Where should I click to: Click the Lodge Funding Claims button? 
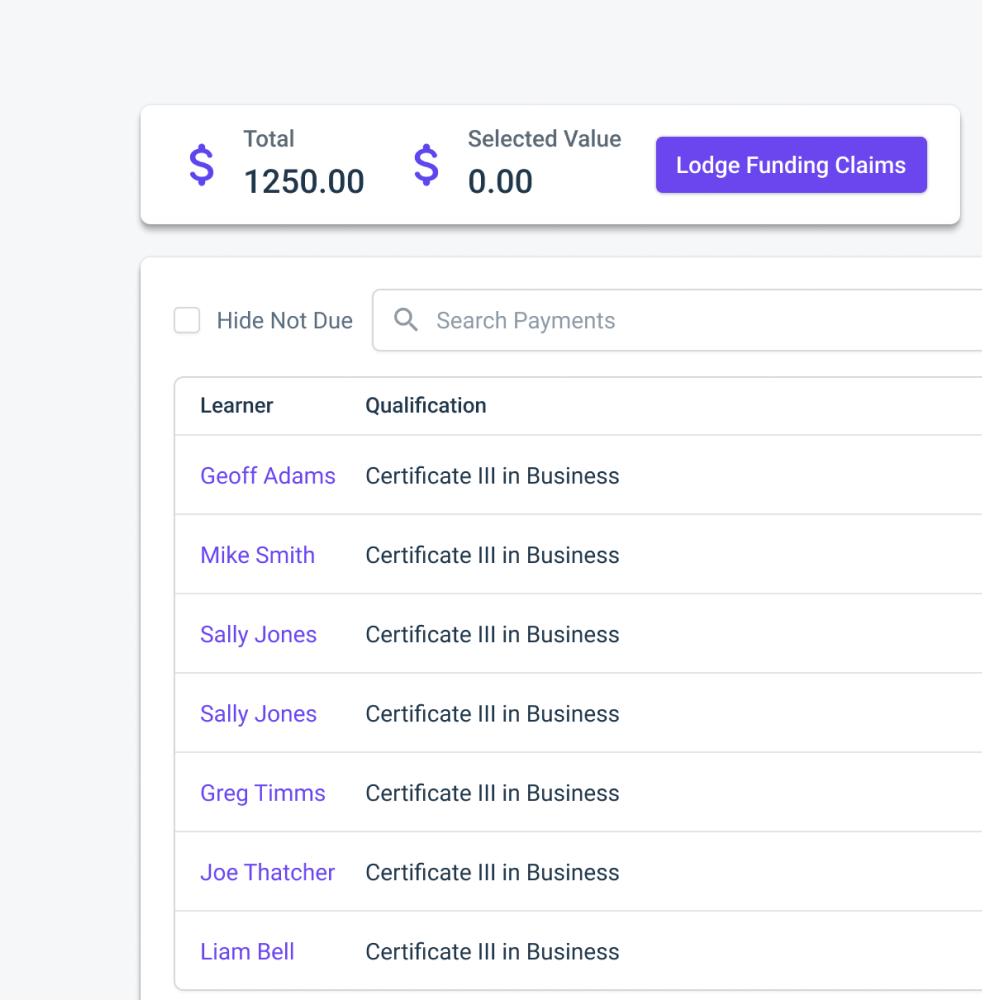tap(791, 165)
